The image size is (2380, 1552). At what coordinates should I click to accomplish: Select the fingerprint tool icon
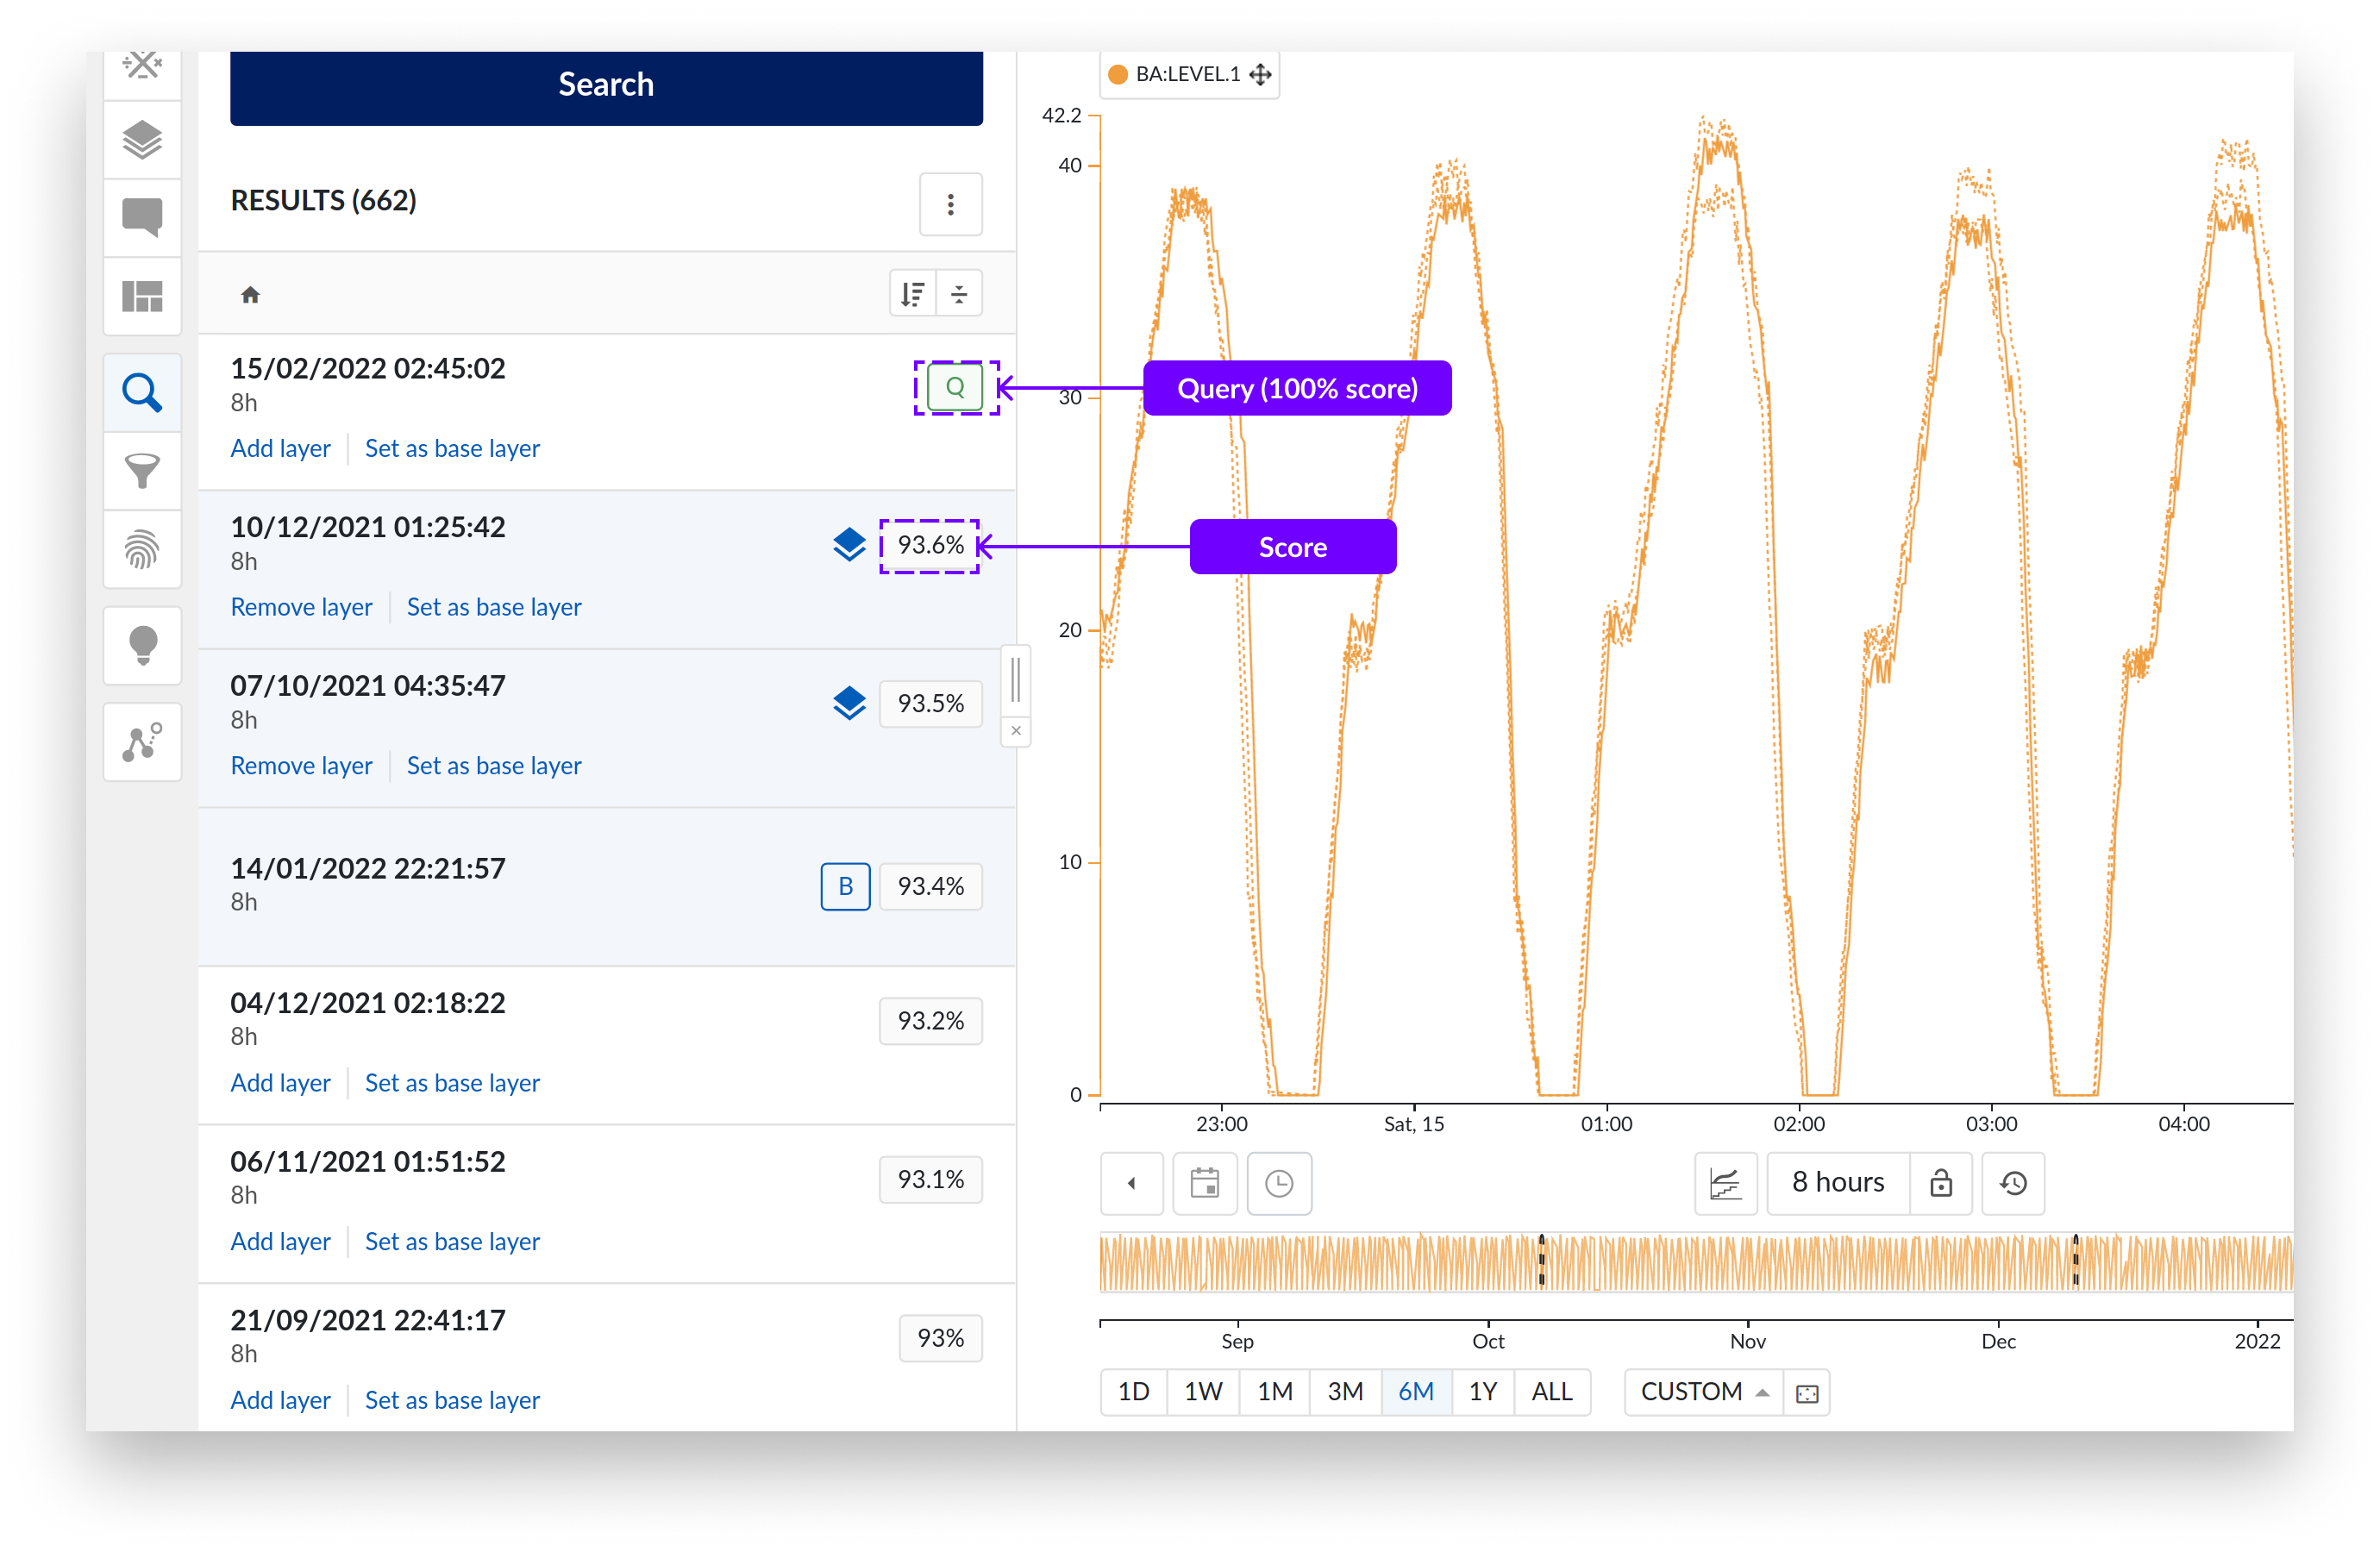142,550
